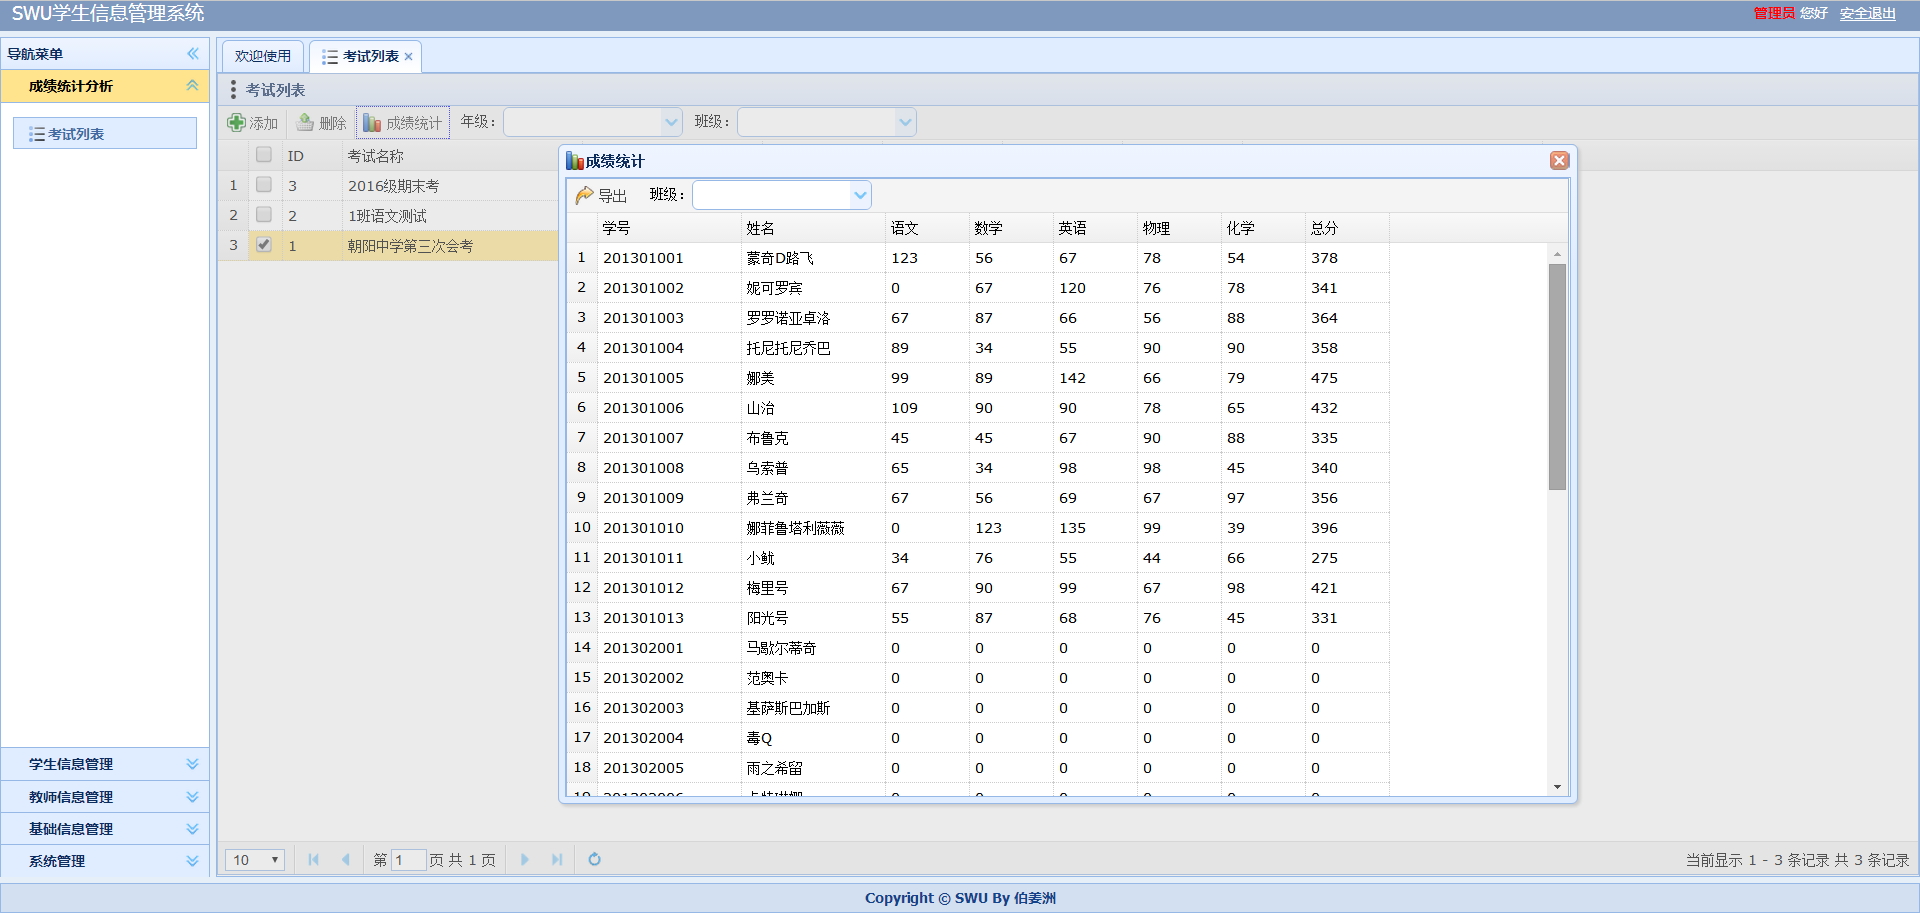Switch to the 欢迎使用 tab

pyautogui.click(x=263, y=57)
